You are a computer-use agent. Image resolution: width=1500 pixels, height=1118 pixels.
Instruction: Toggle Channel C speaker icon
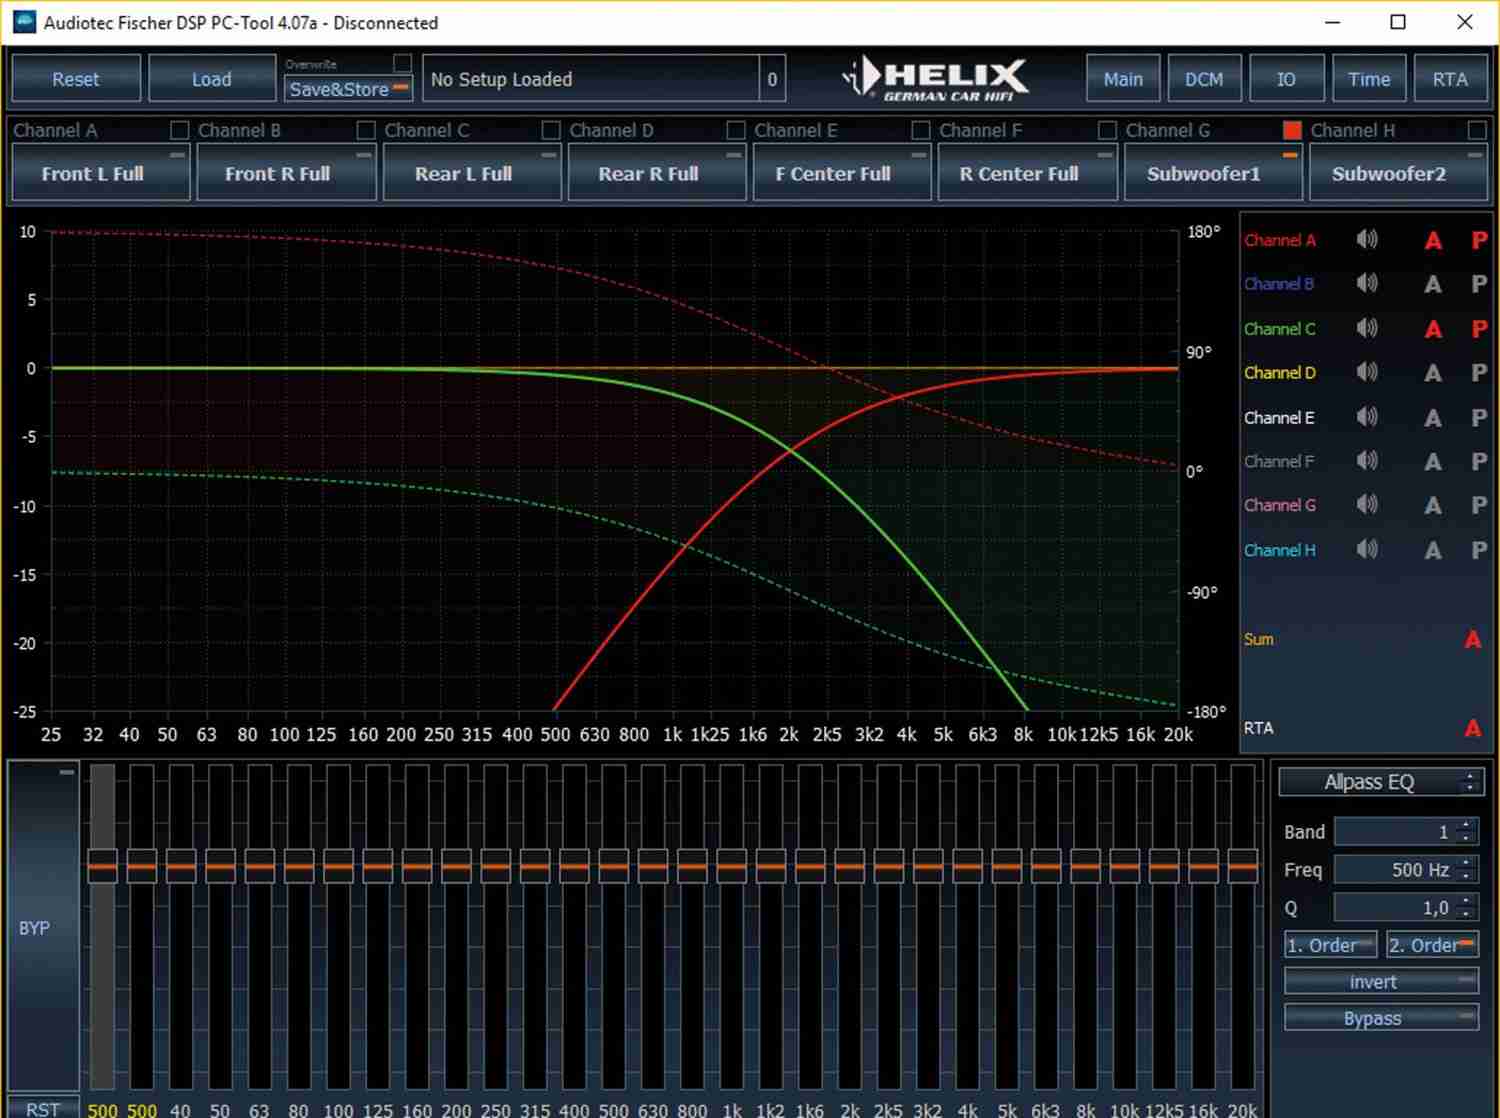point(1367,328)
